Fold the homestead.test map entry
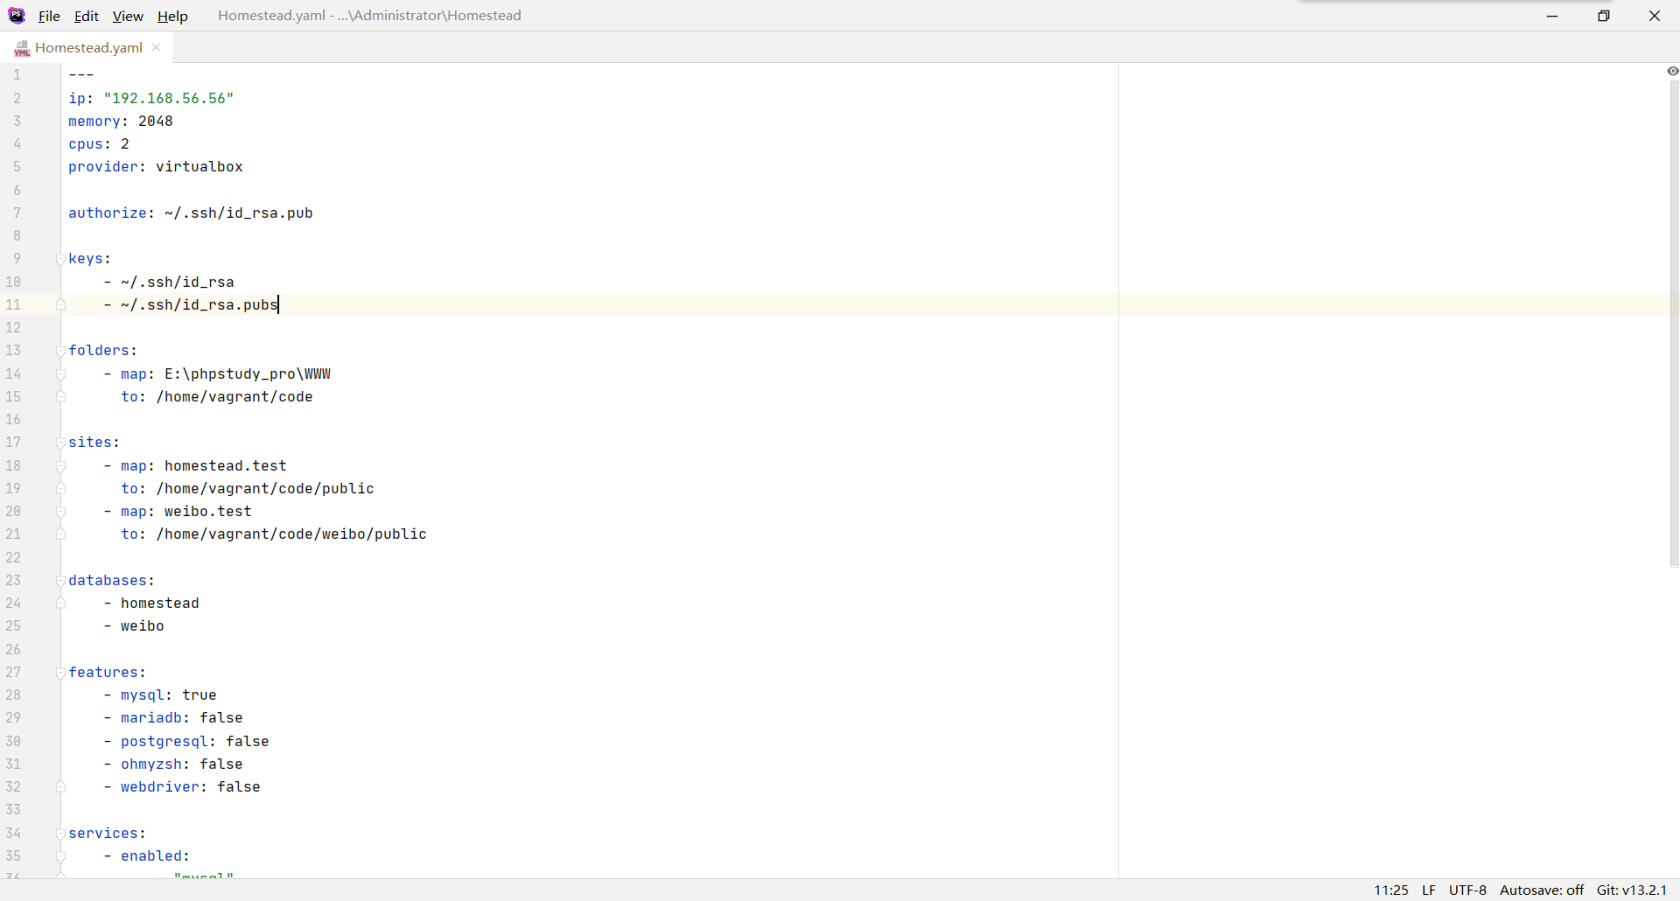This screenshot has height=901, width=1680. click(61, 466)
